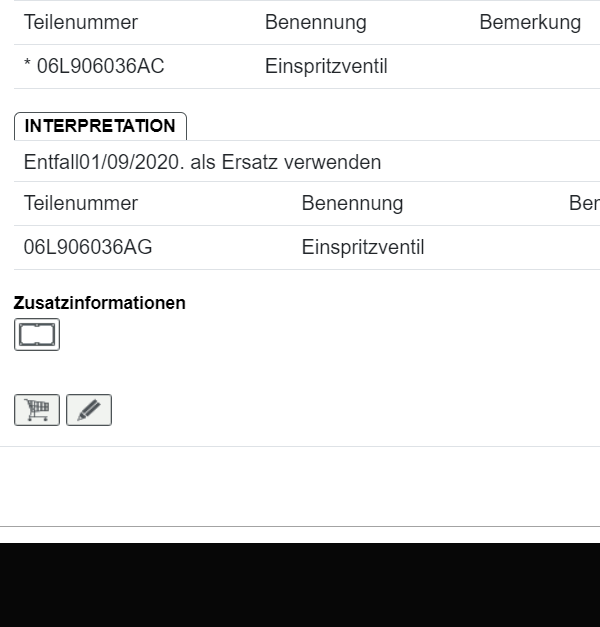Click Einspritzventil in the 06L906036AC row
The width and height of the screenshot is (600, 627).
pos(326,67)
